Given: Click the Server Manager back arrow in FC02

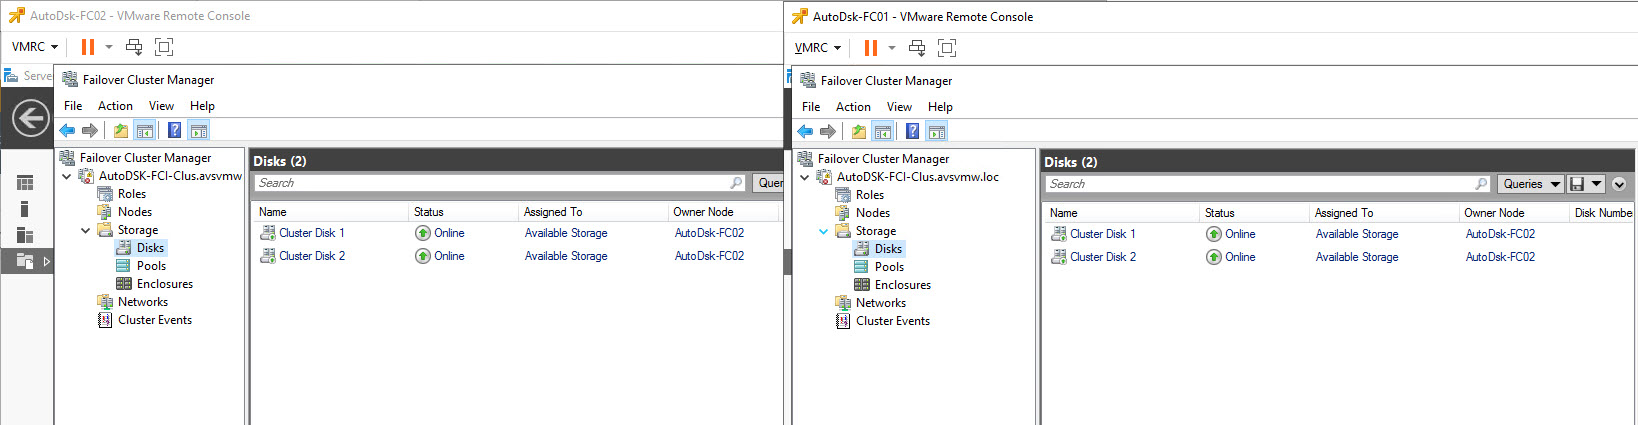Looking at the screenshot, I should click(30, 118).
